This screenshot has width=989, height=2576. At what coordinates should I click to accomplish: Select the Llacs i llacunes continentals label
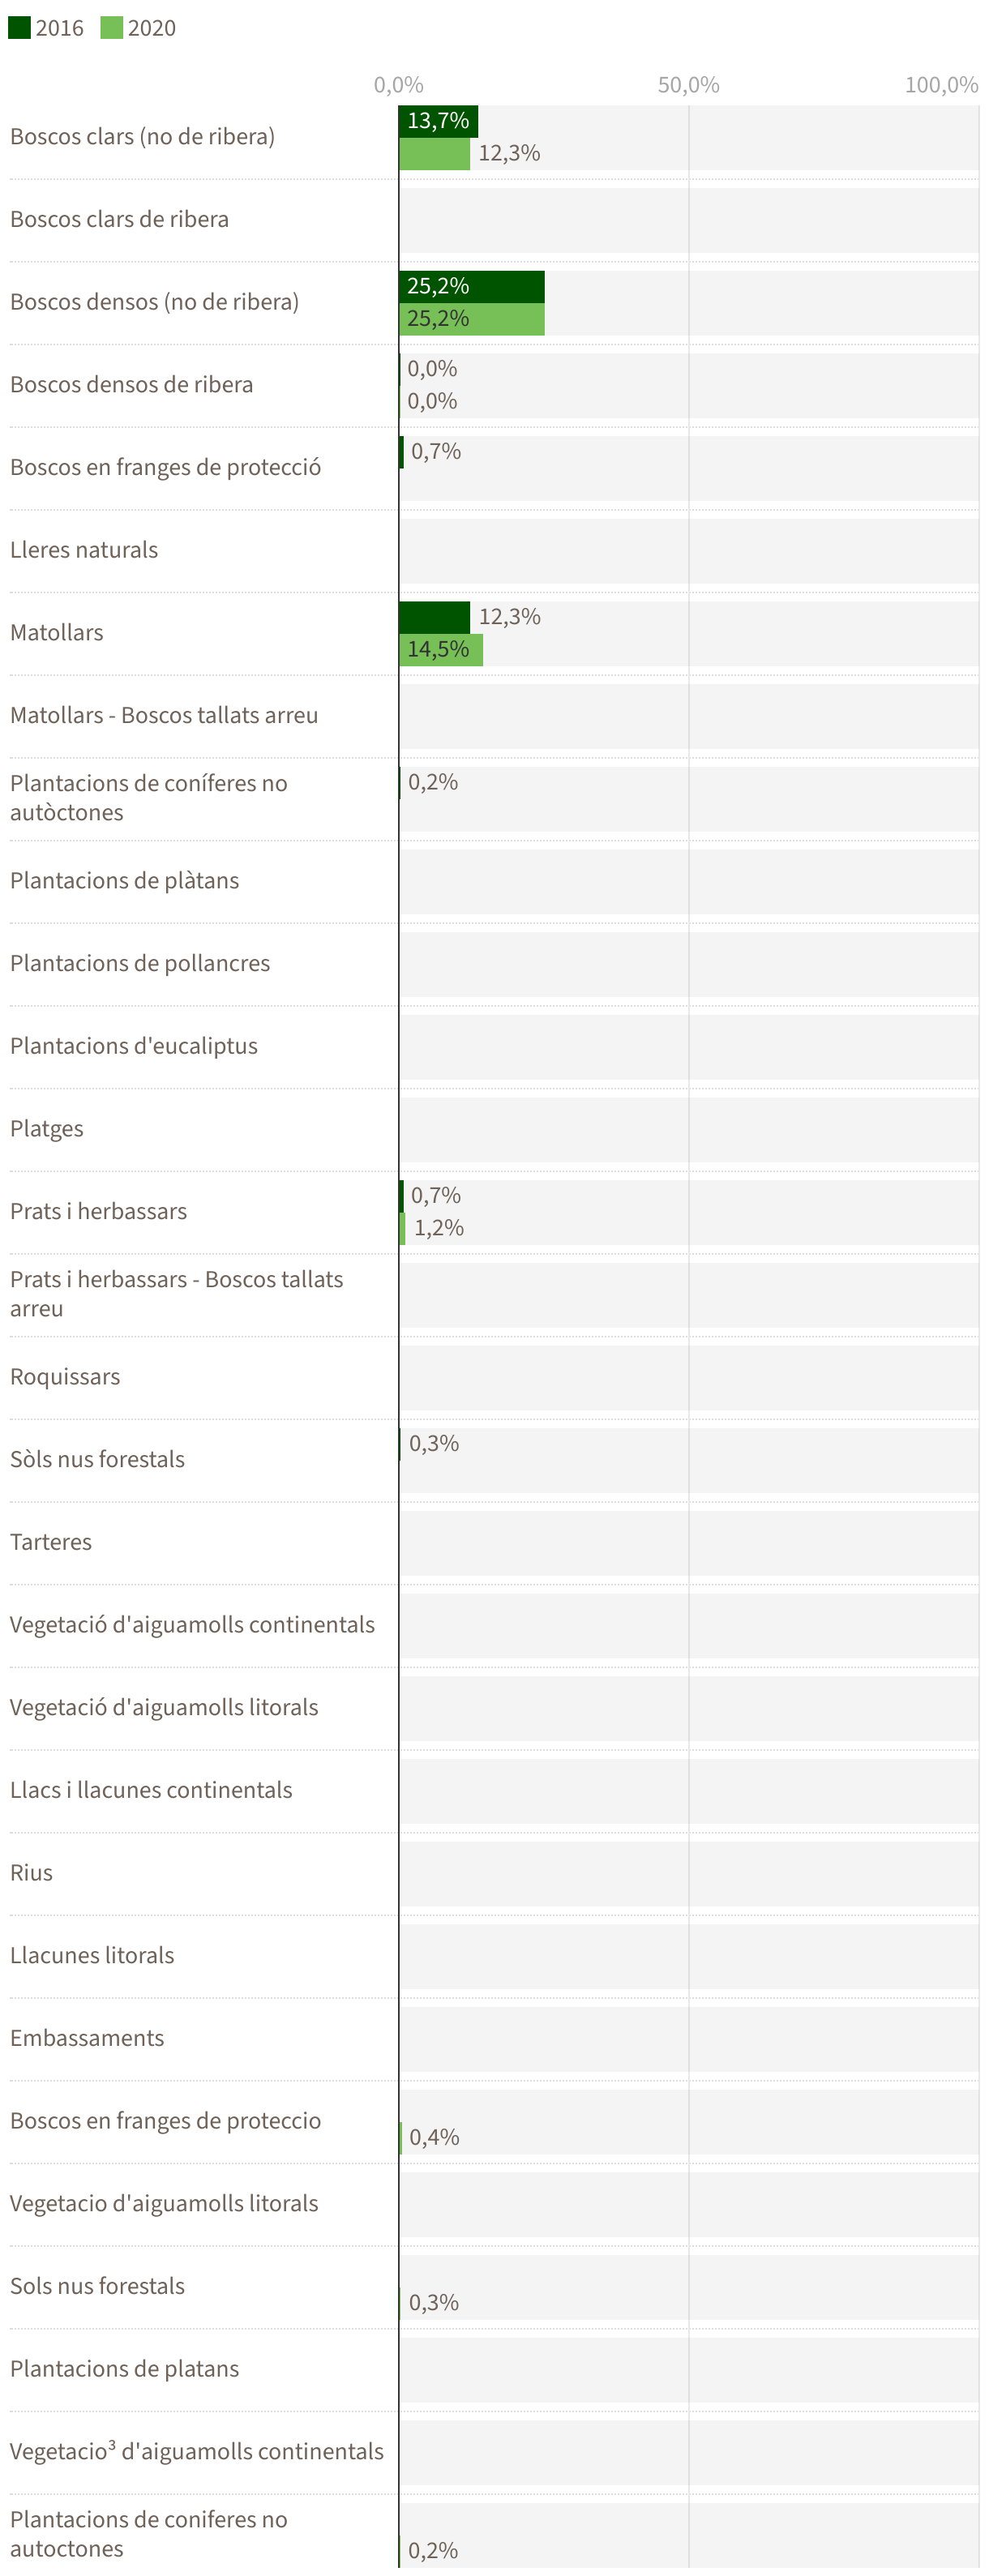tap(151, 1790)
